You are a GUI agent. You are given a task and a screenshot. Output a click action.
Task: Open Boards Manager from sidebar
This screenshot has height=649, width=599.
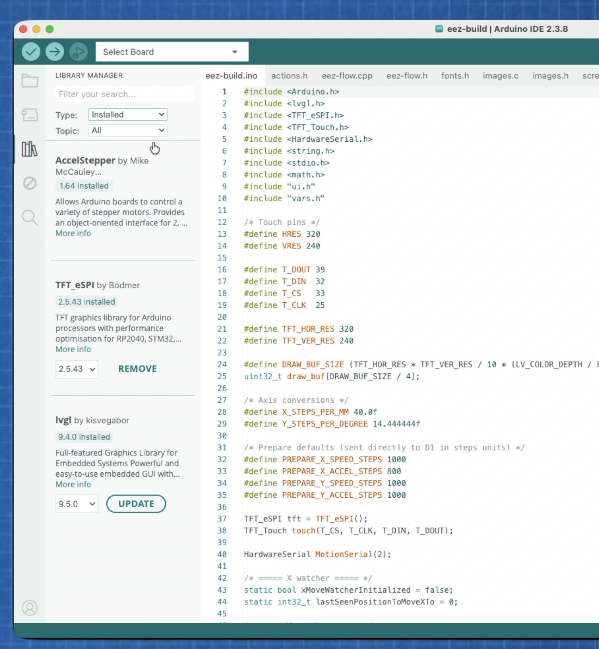tap(30, 114)
